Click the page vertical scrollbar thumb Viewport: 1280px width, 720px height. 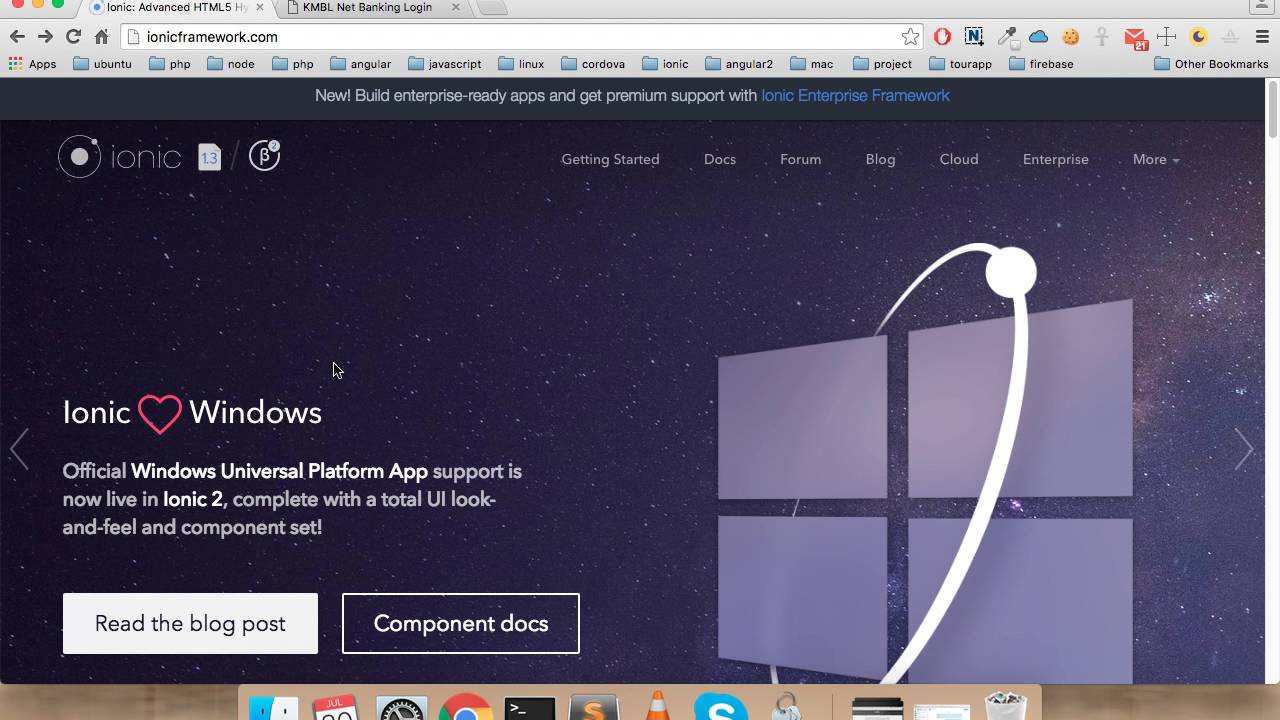[1273, 110]
